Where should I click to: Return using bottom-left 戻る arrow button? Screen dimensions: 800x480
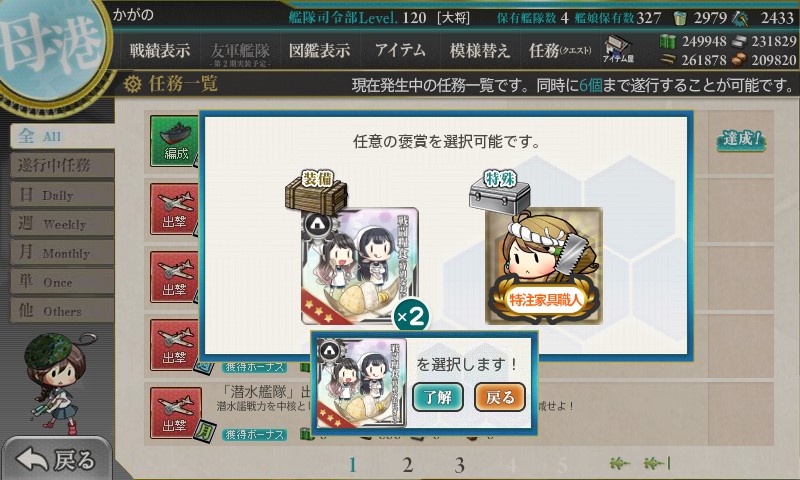[x=56, y=459]
